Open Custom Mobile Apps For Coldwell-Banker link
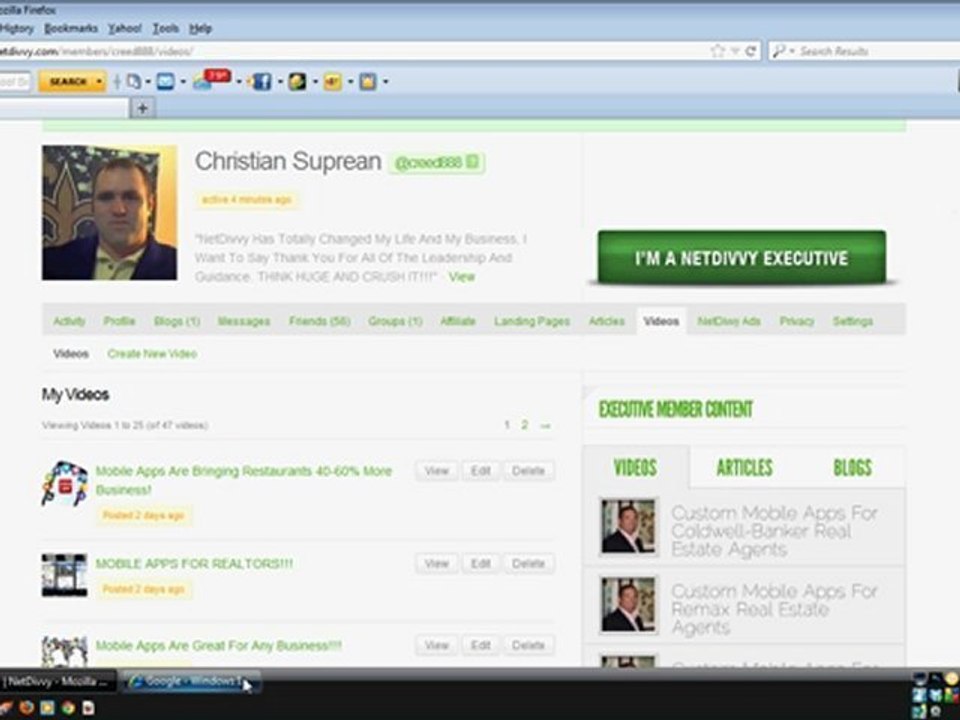Image resolution: width=960 pixels, height=720 pixels. [x=774, y=531]
